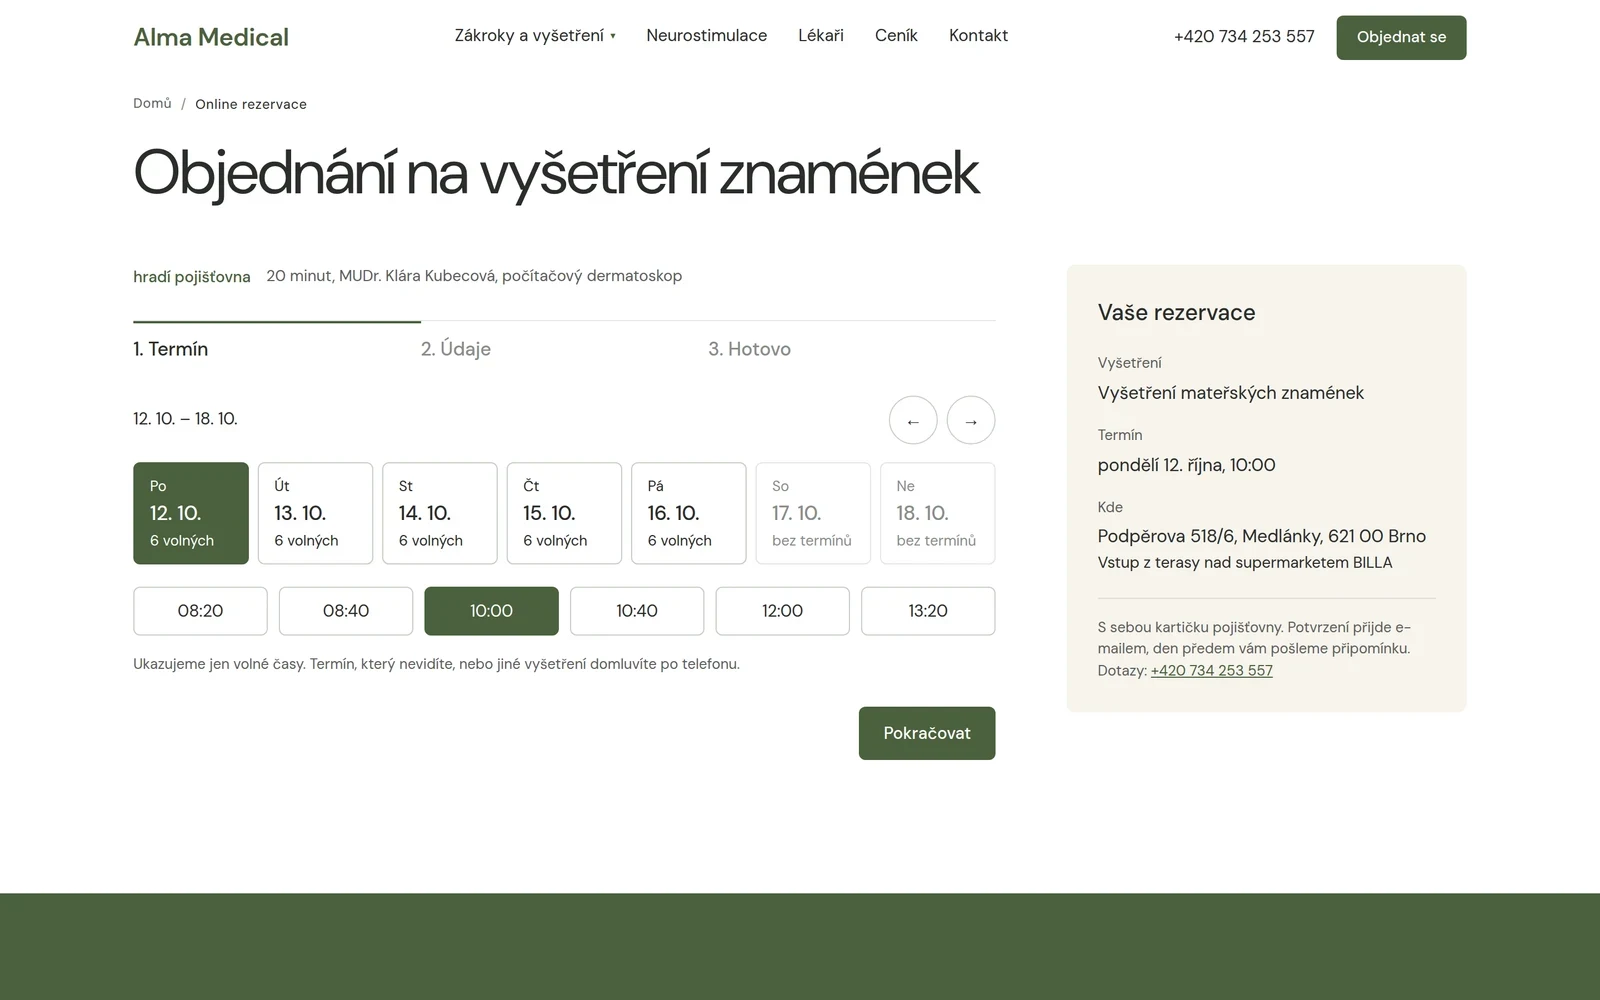Select Friday 16. 10. day card
Image resolution: width=1600 pixels, height=1000 pixels.
coord(689,513)
